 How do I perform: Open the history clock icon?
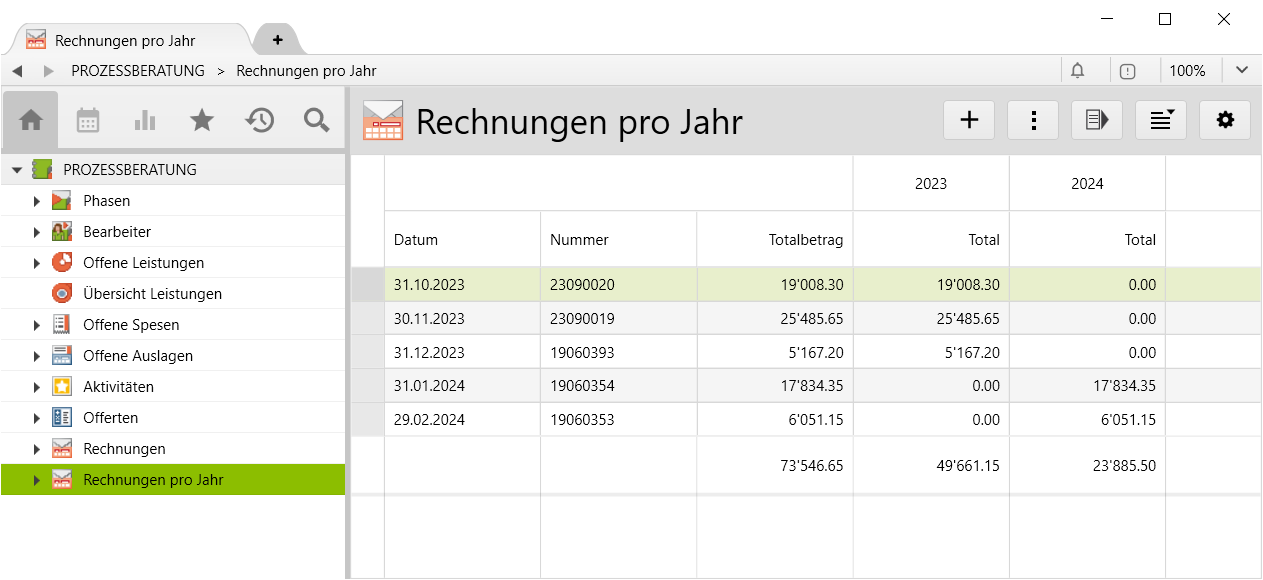pyautogui.click(x=259, y=121)
